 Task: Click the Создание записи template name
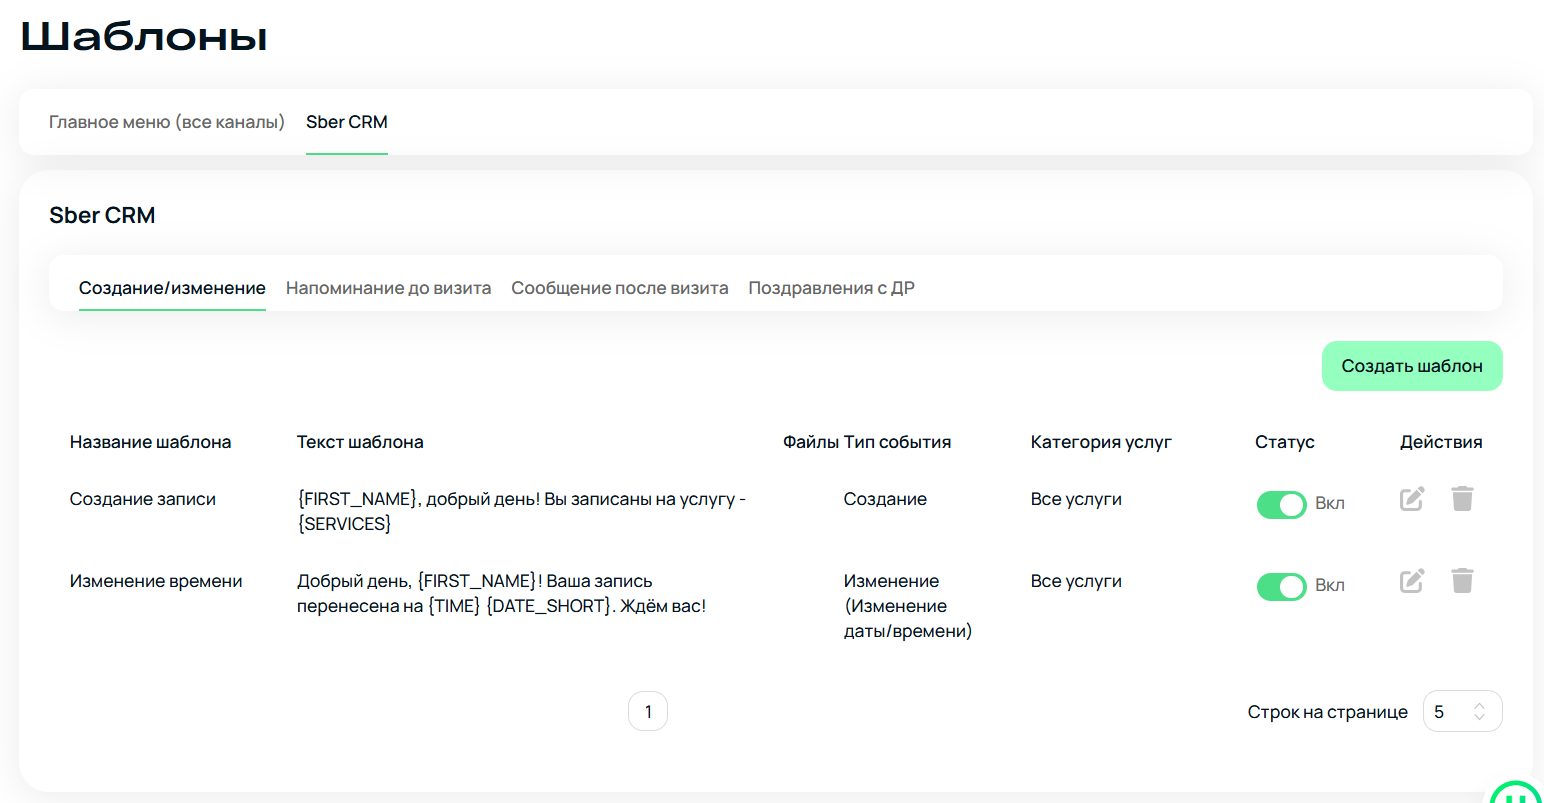click(x=142, y=499)
